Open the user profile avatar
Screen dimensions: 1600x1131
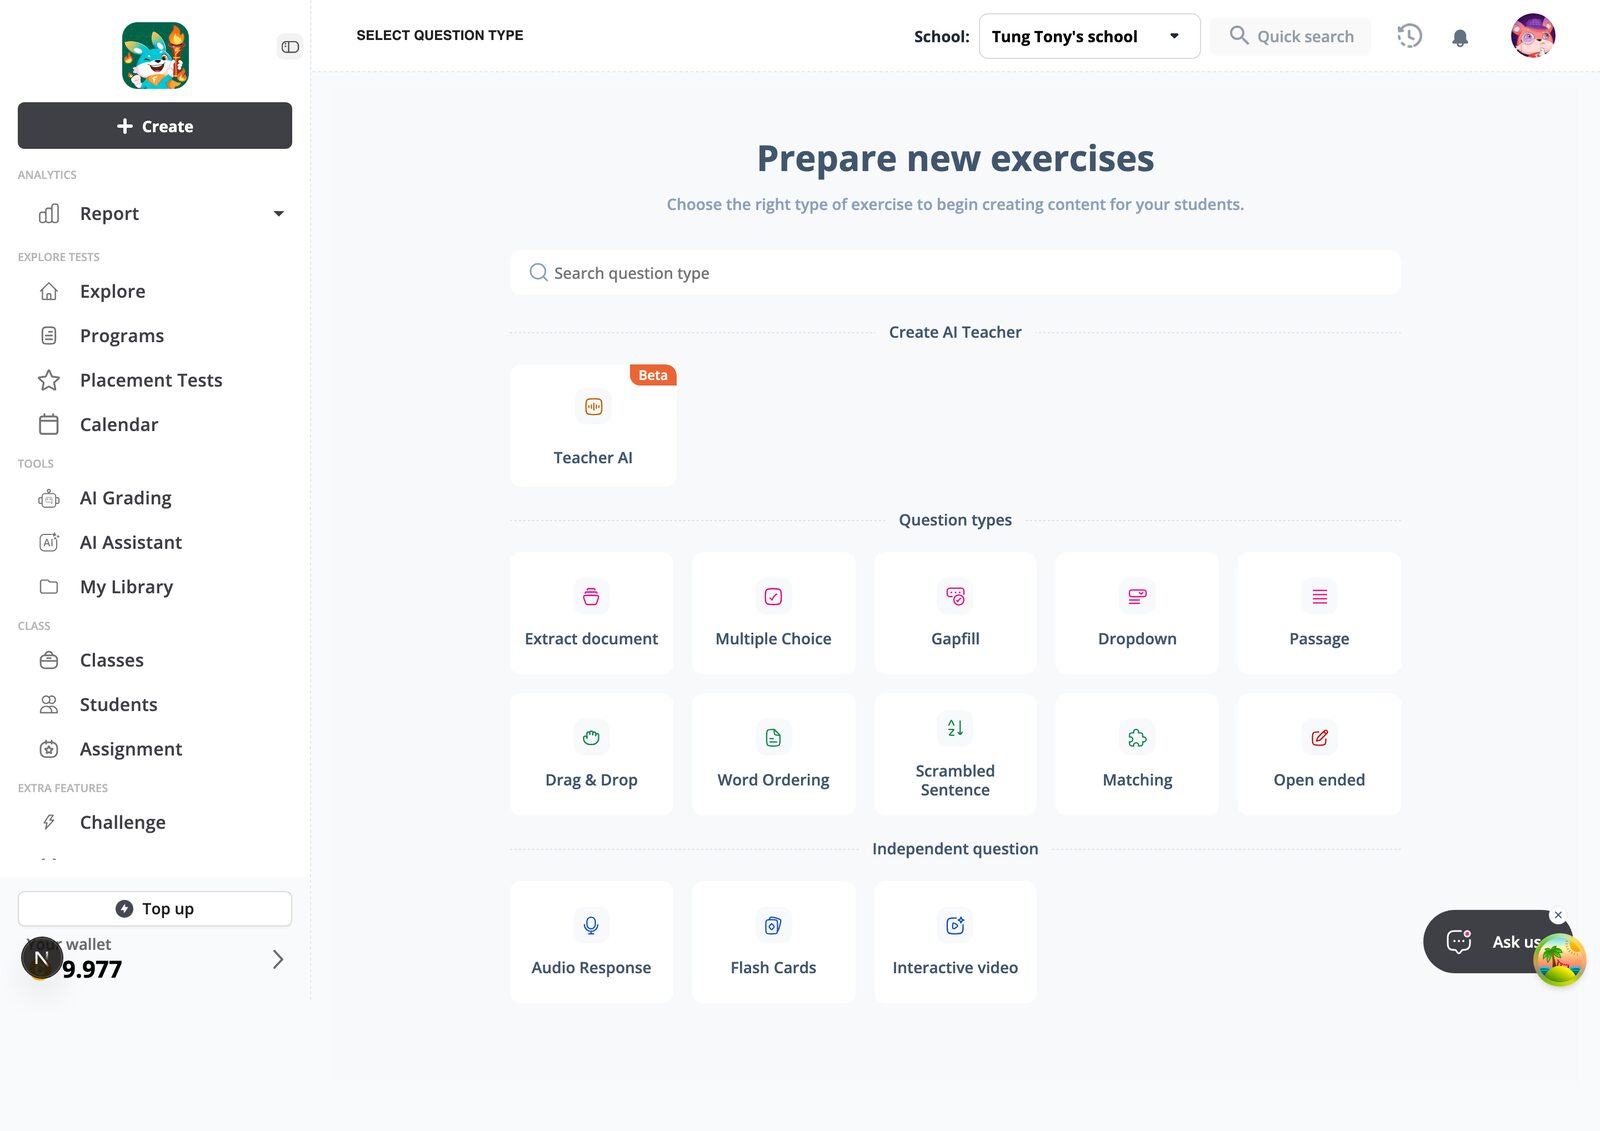point(1532,36)
